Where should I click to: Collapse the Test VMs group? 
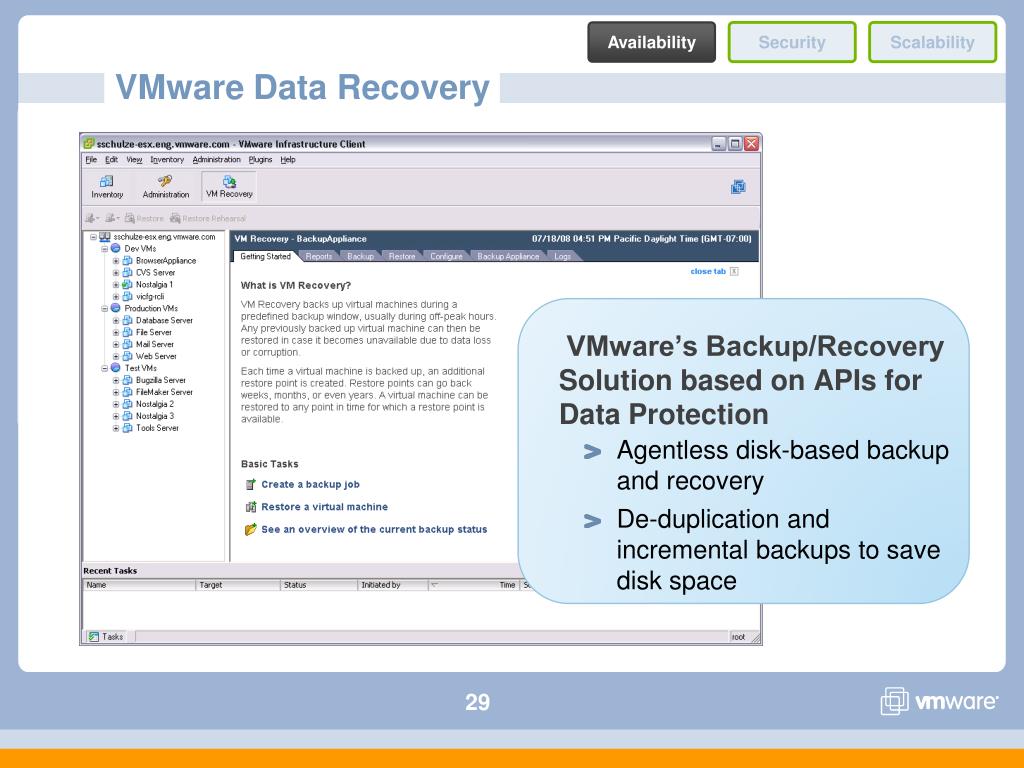(104, 368)
